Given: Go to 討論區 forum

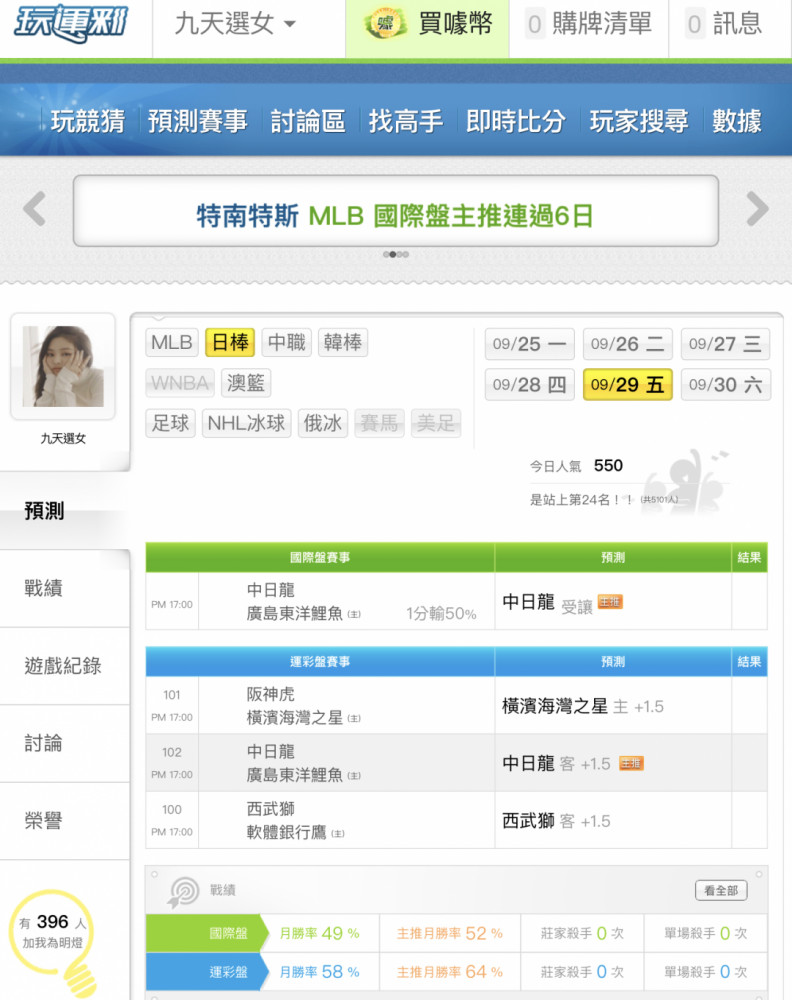Looking at the screenshot, I should tap(308, 121).
